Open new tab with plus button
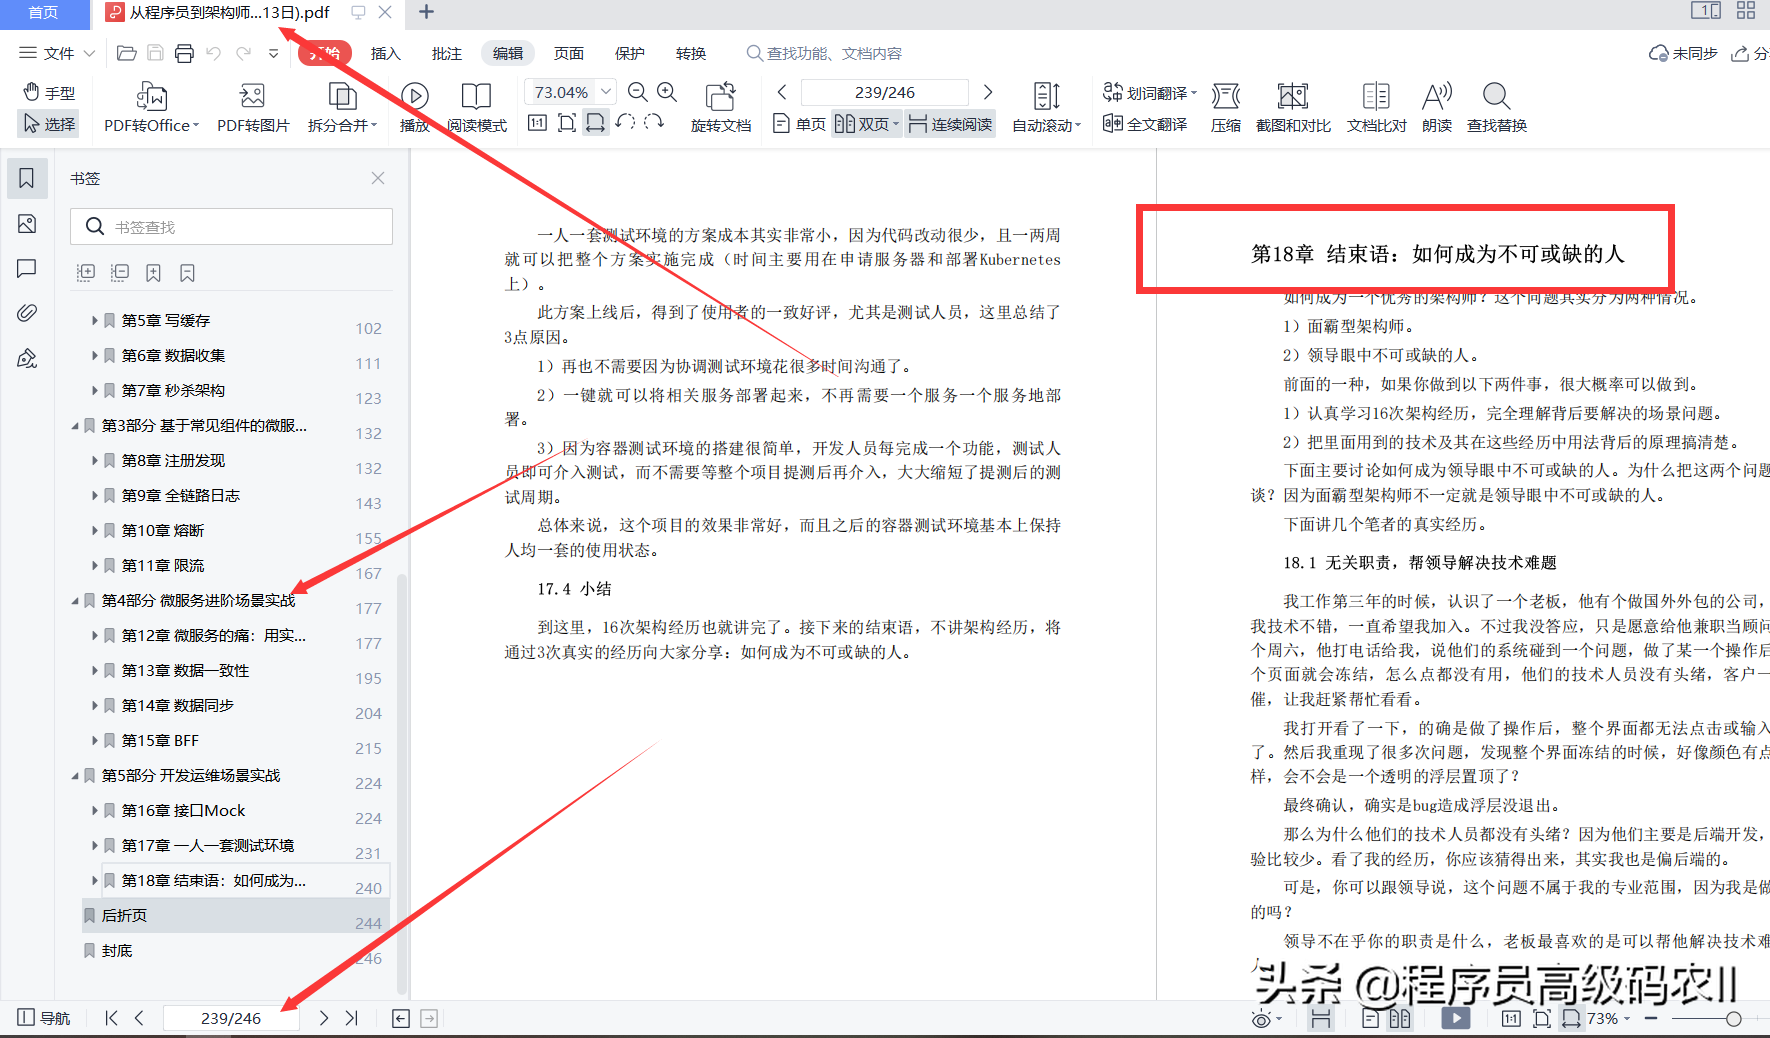Viewport: 1770px width, 1038px height. pos(426,12)
